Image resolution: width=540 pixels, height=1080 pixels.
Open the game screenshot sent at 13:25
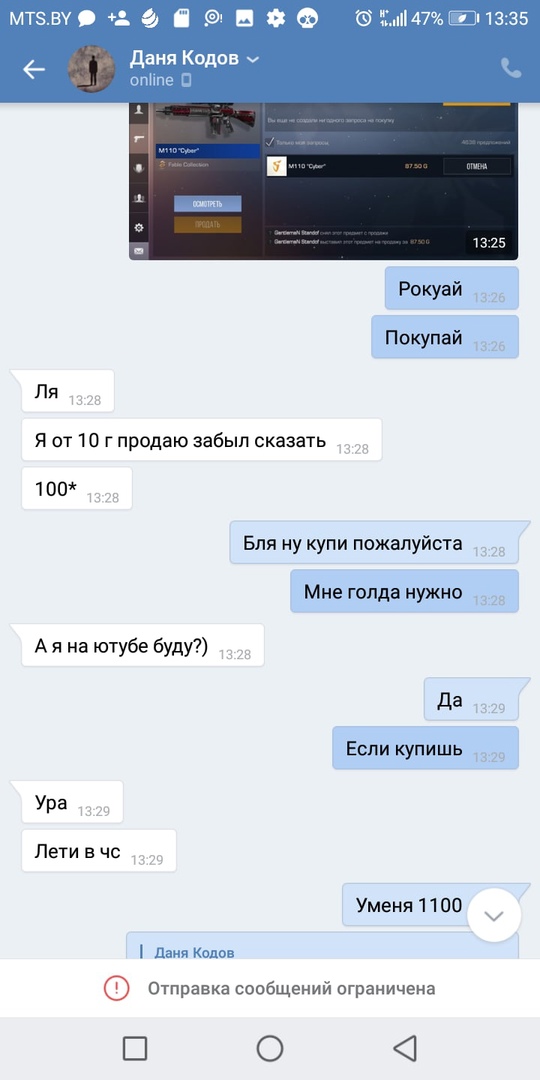[323, 181]
